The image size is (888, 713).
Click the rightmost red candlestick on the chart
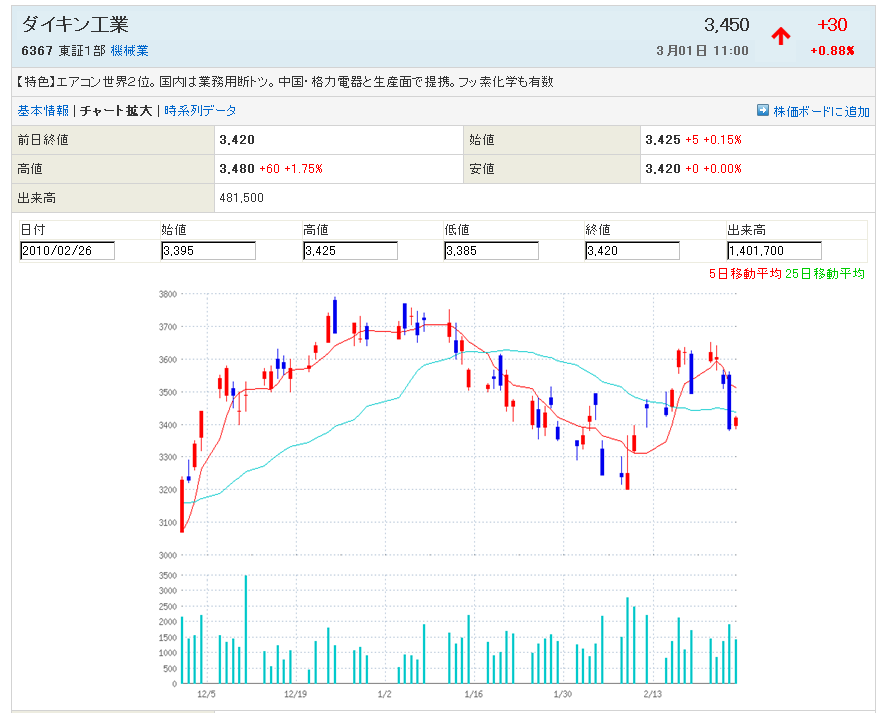pos(736,422)
